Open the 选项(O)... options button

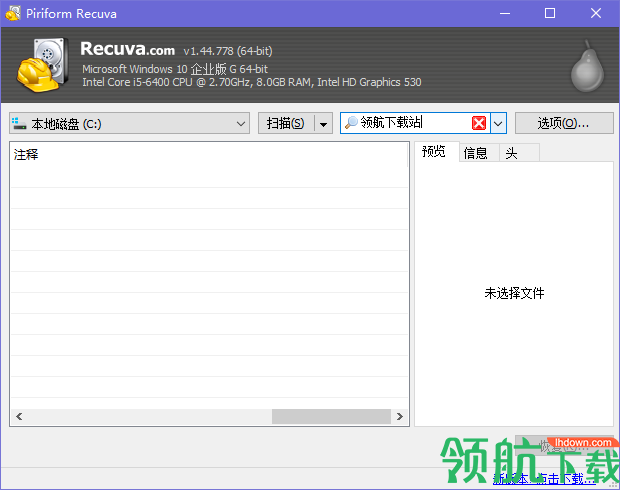[564, 123]
